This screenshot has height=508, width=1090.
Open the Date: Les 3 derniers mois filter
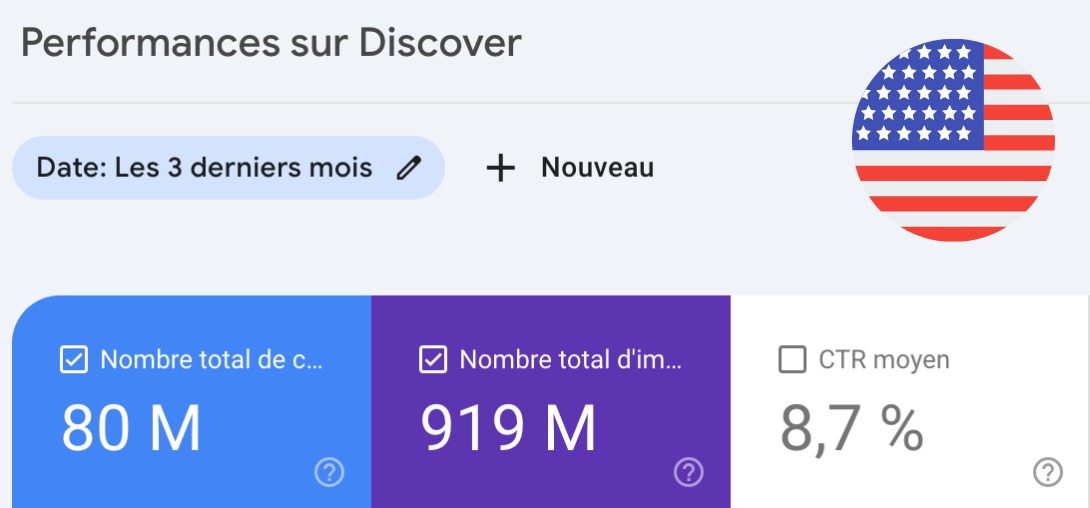(204, 168)
